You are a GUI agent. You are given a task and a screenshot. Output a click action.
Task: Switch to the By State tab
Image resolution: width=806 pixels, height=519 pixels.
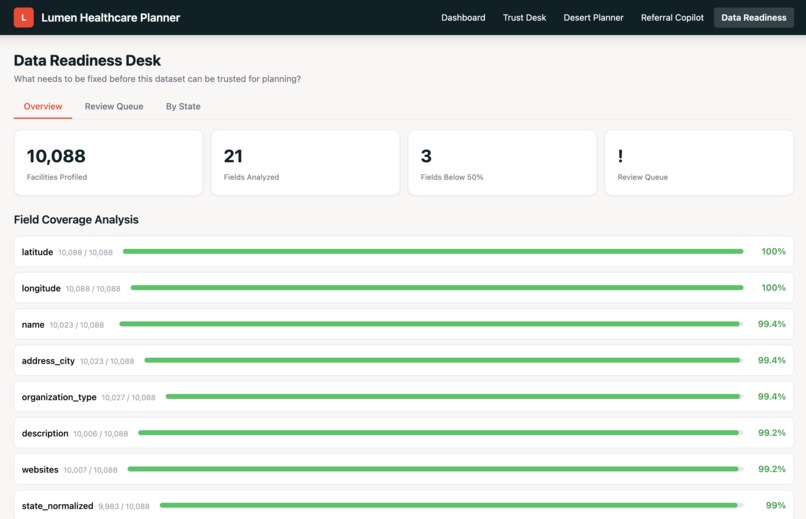(183, 106)
